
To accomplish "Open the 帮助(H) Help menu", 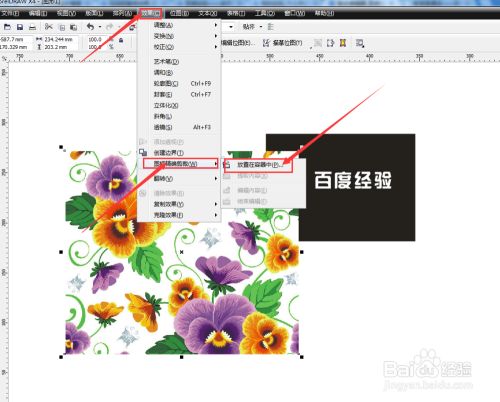I will pos(324,13).
